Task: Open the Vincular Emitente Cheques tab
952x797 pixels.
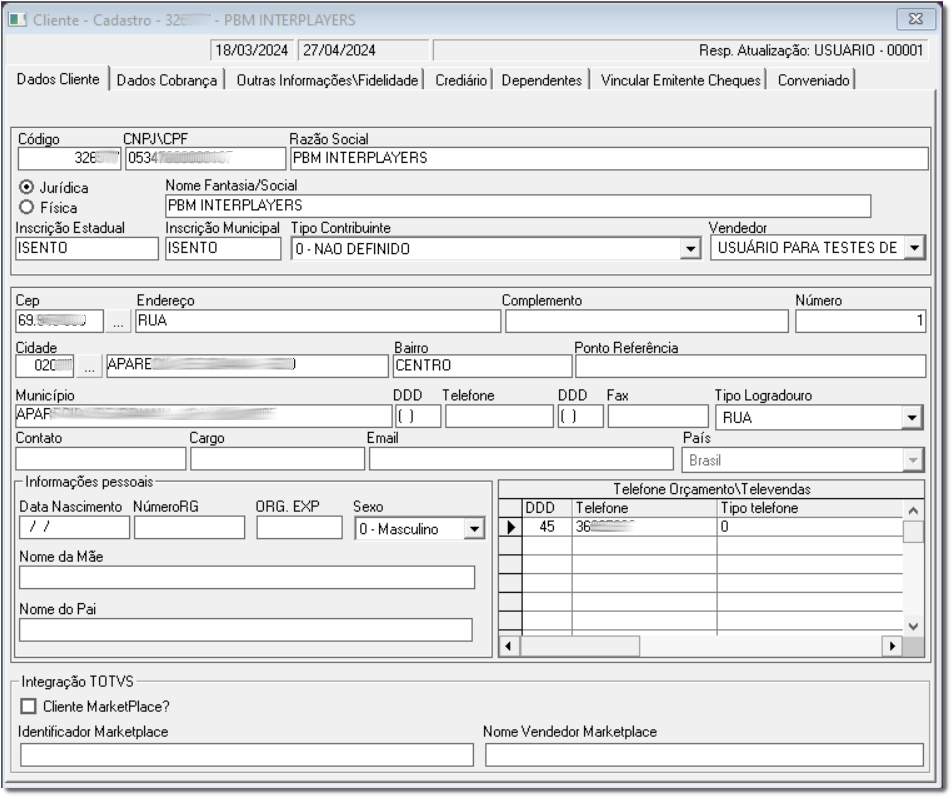Action: pos(681,80)
